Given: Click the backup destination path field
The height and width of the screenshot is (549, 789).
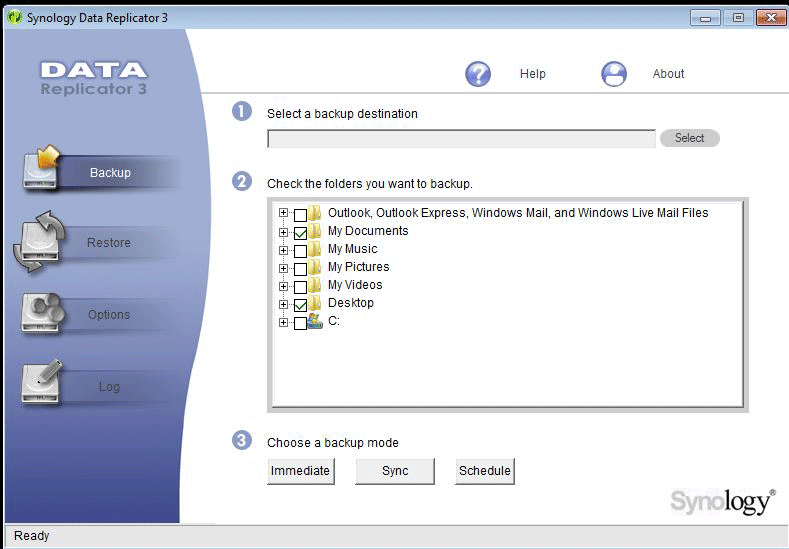Looking at the screenshot, I should (x=461, y=138).
